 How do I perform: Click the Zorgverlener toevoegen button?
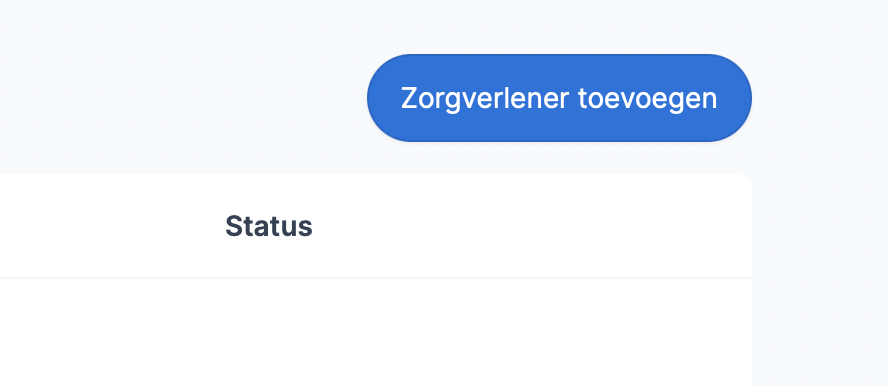[559, 98]
